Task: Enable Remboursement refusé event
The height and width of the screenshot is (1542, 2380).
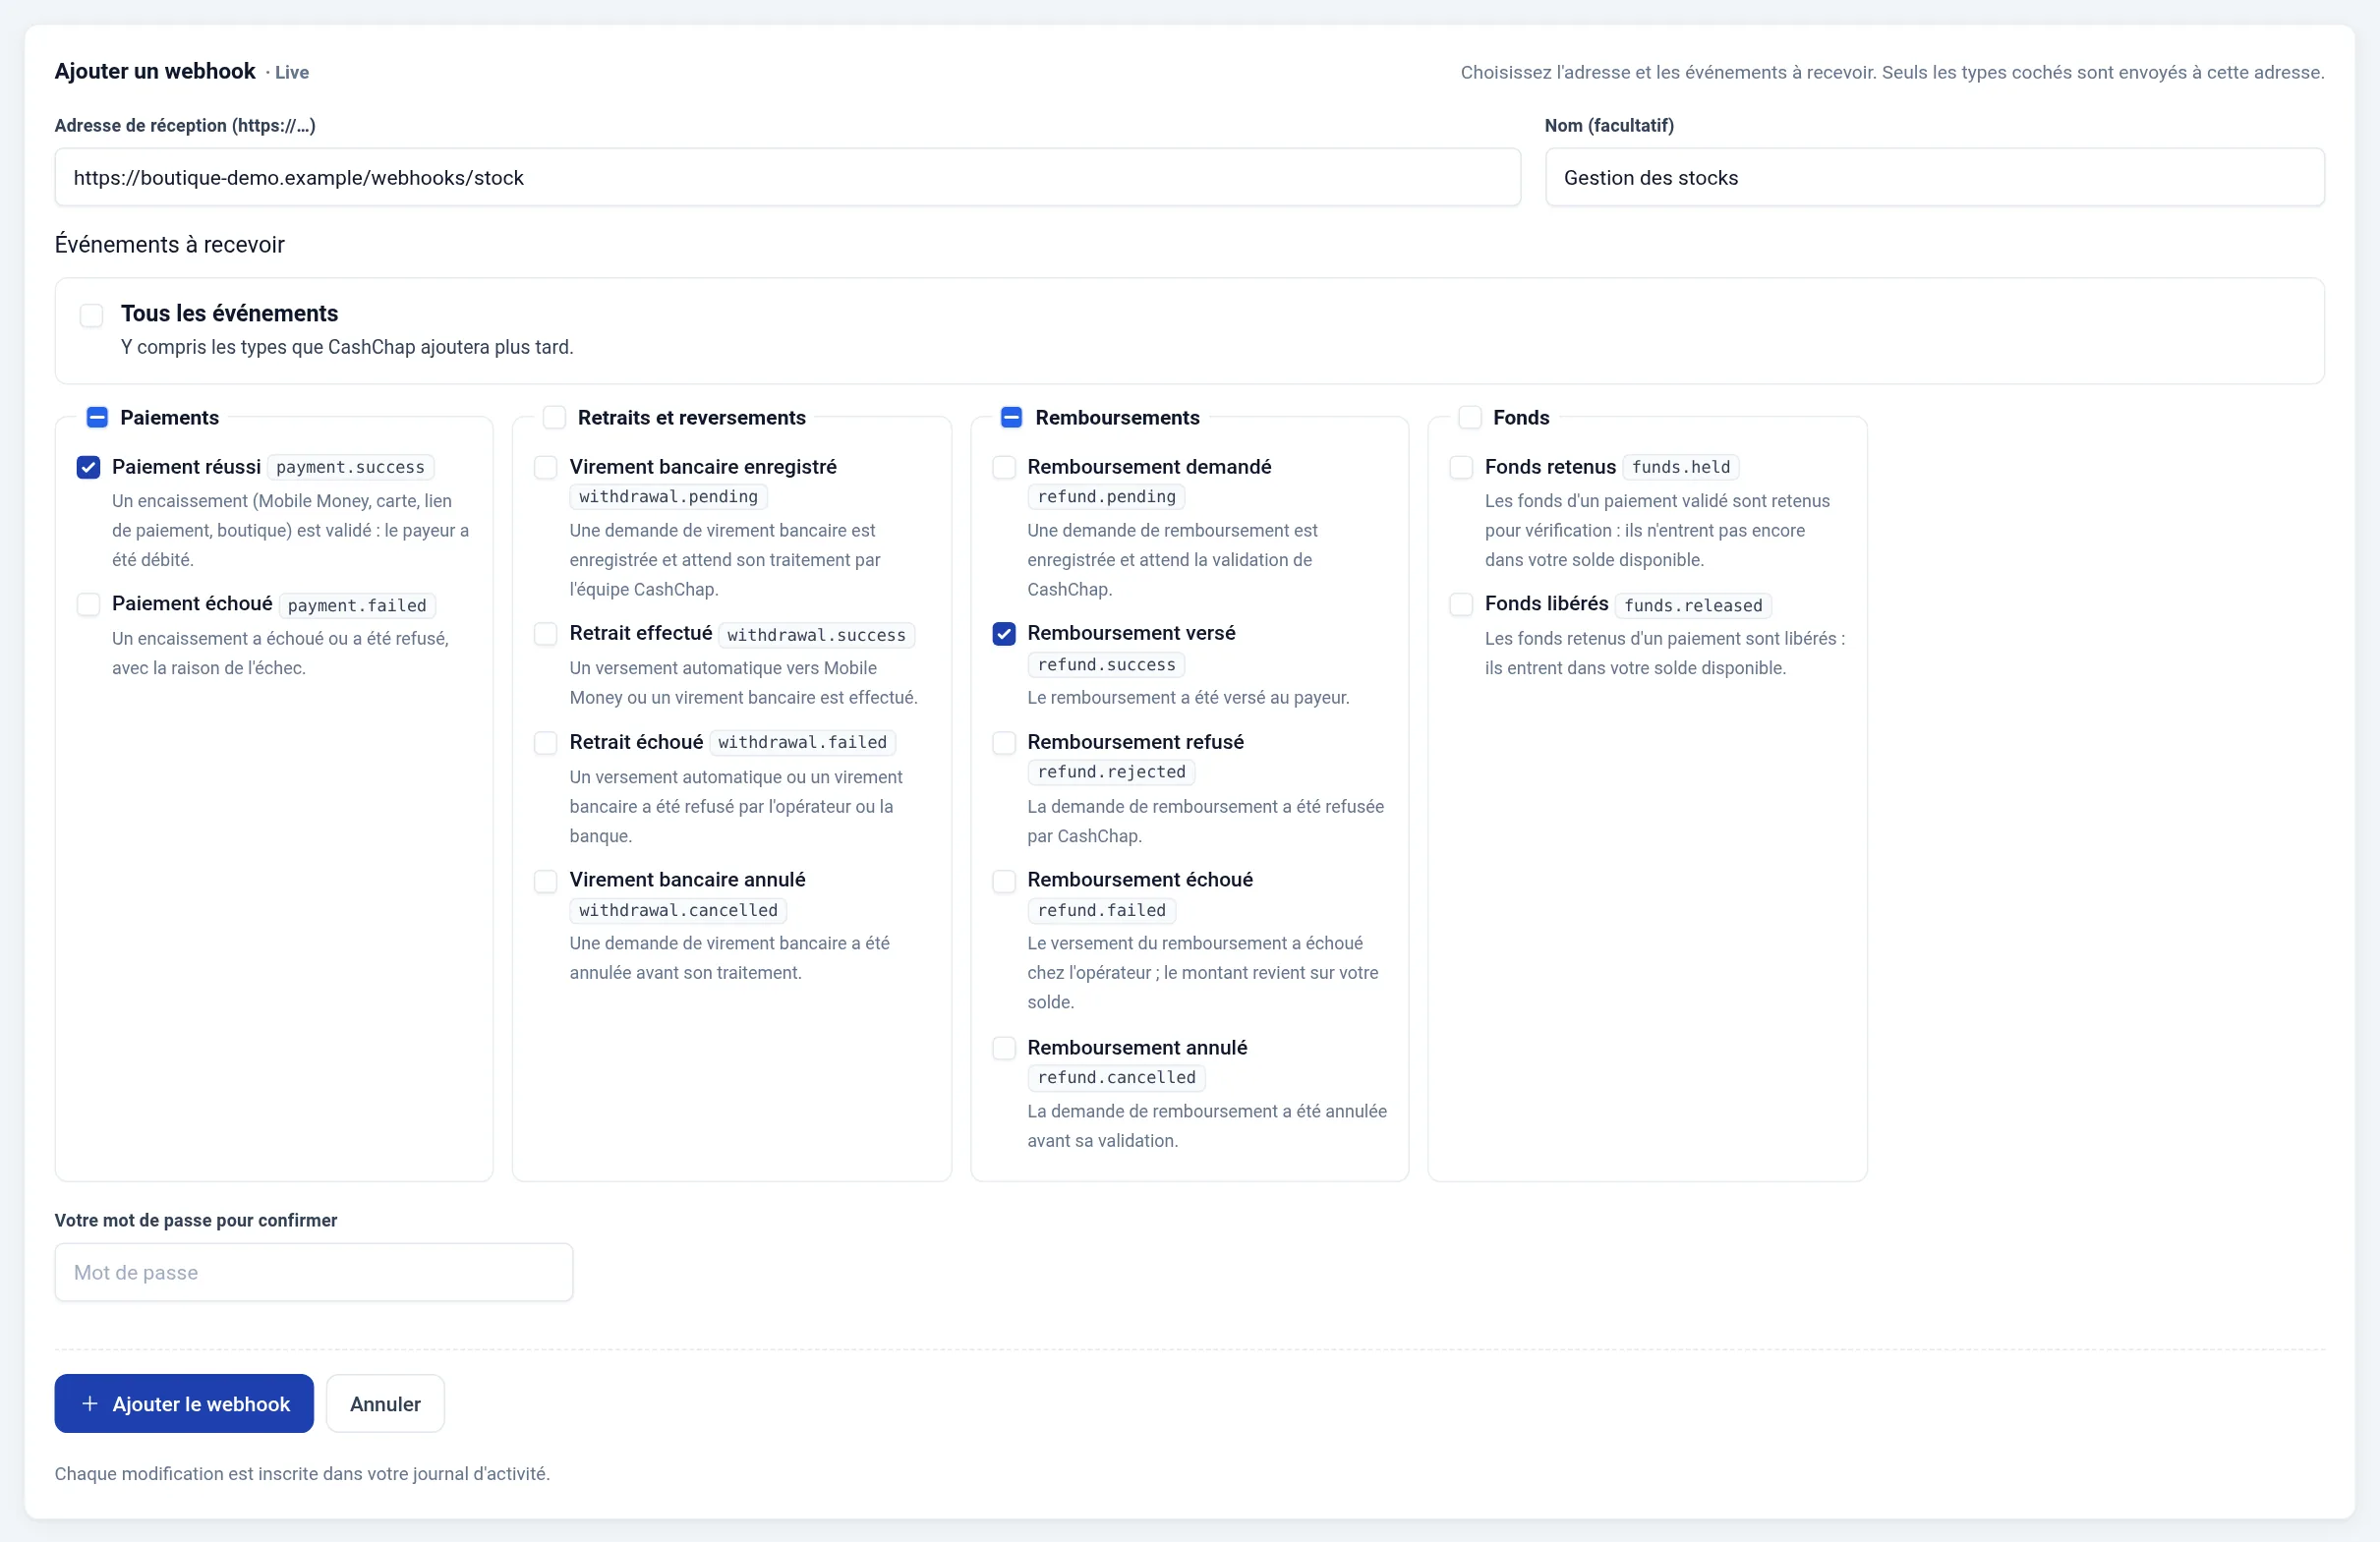Action: pyautogui.click(x=1004, y=743)
